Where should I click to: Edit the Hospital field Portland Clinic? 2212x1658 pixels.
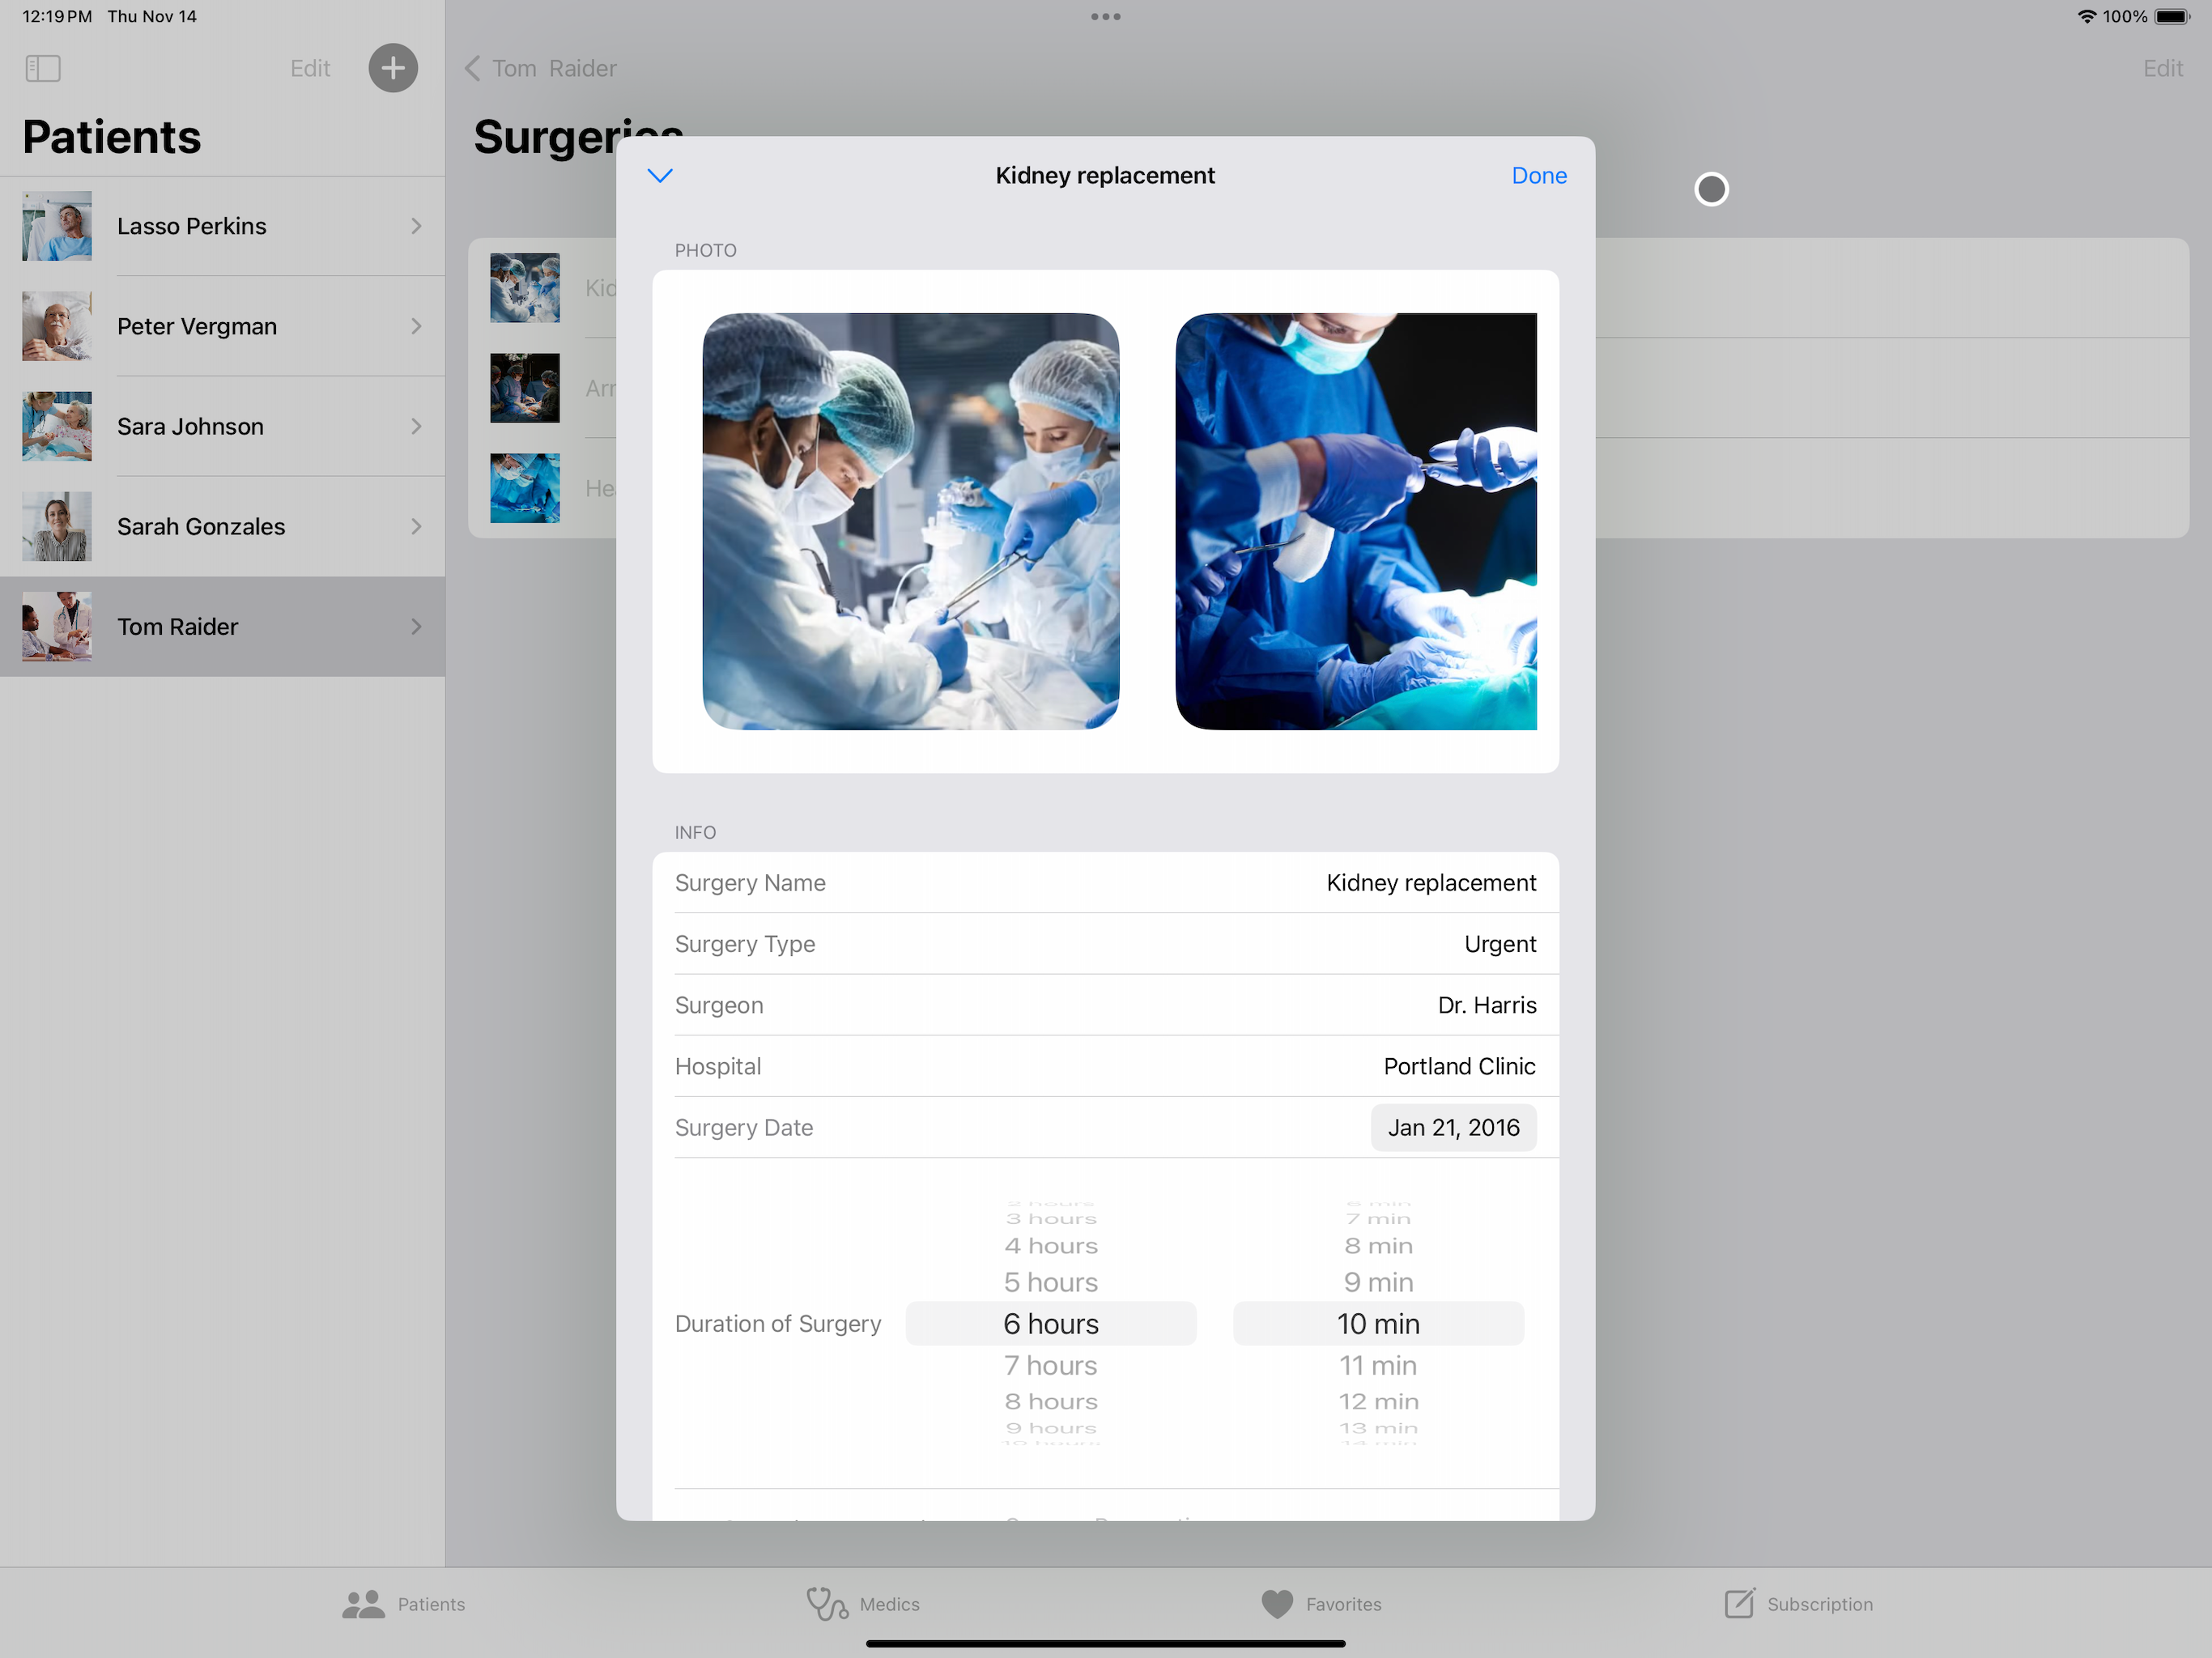[1106, 1066]
